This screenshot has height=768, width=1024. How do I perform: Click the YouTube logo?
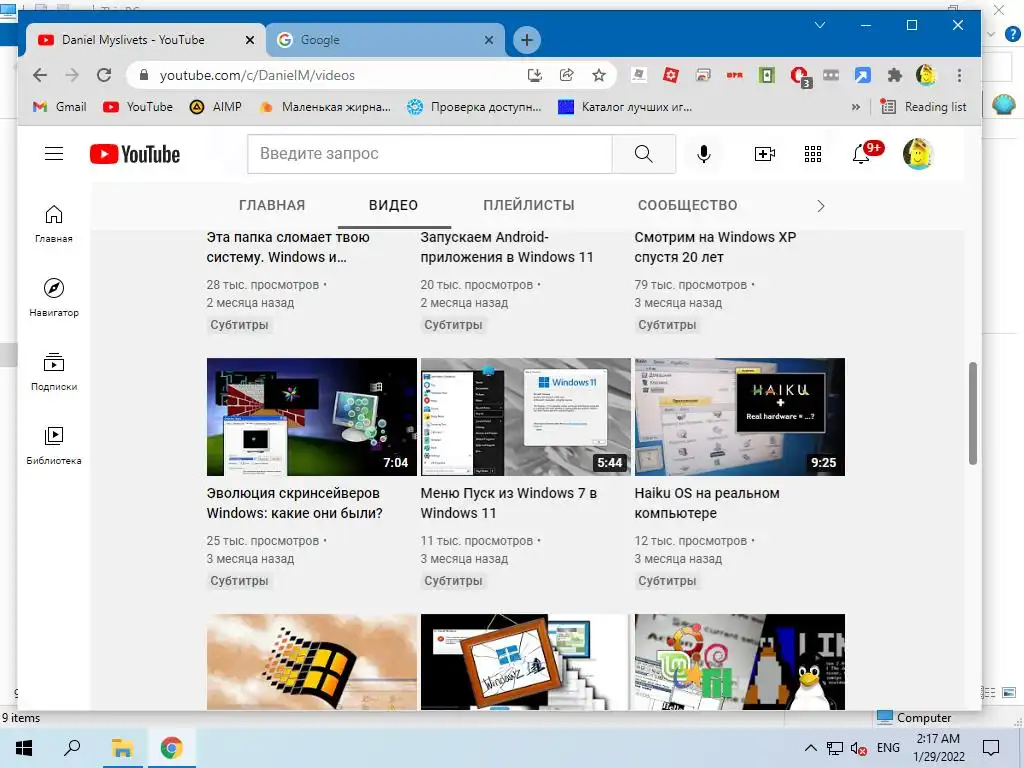click(x=135, y=154)
